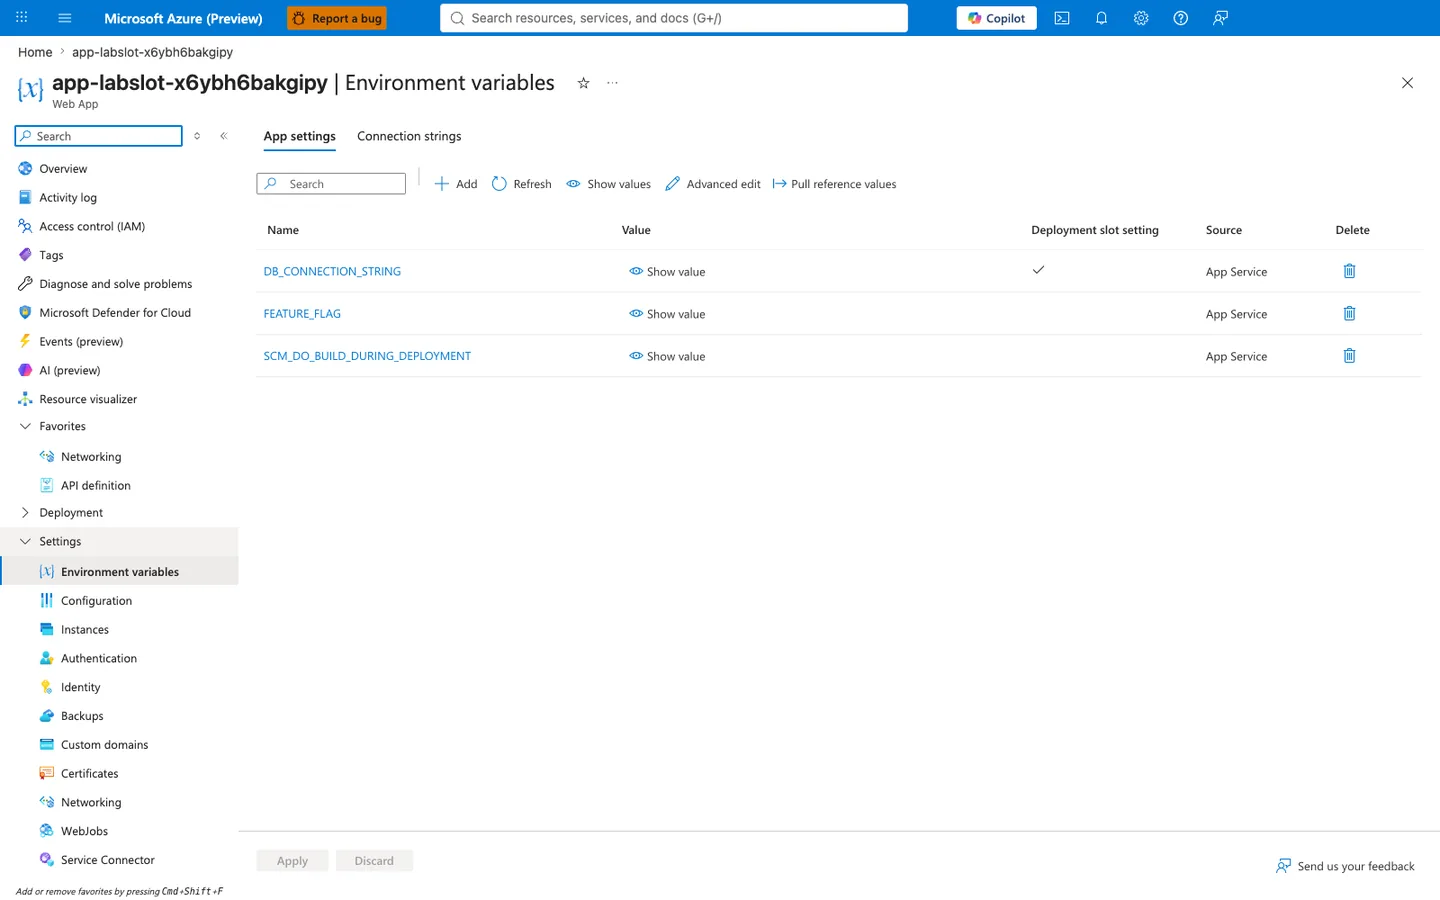
Task: Toggle Show values for all settings
Action: pos(608,184)
